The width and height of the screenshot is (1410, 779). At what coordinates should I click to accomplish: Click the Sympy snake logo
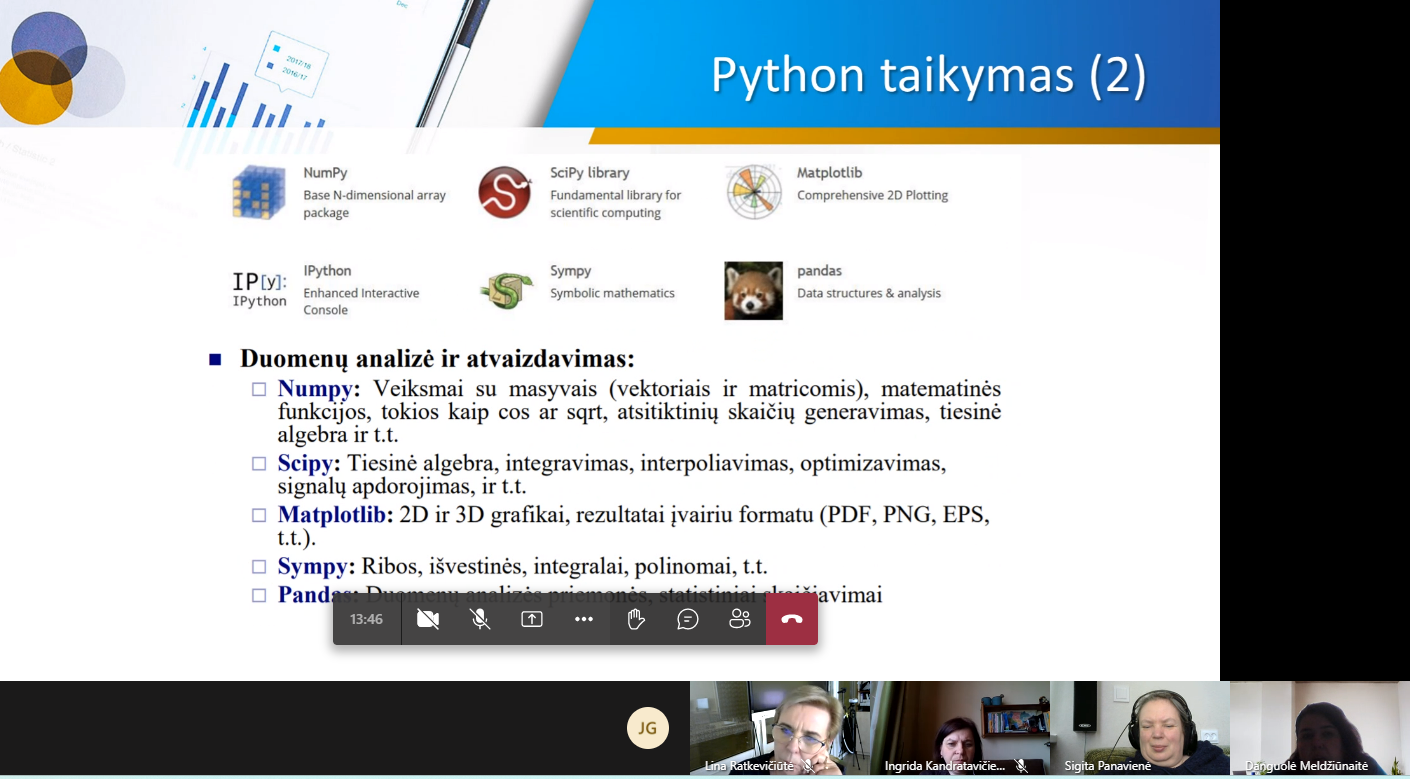(x=506, y=291)
